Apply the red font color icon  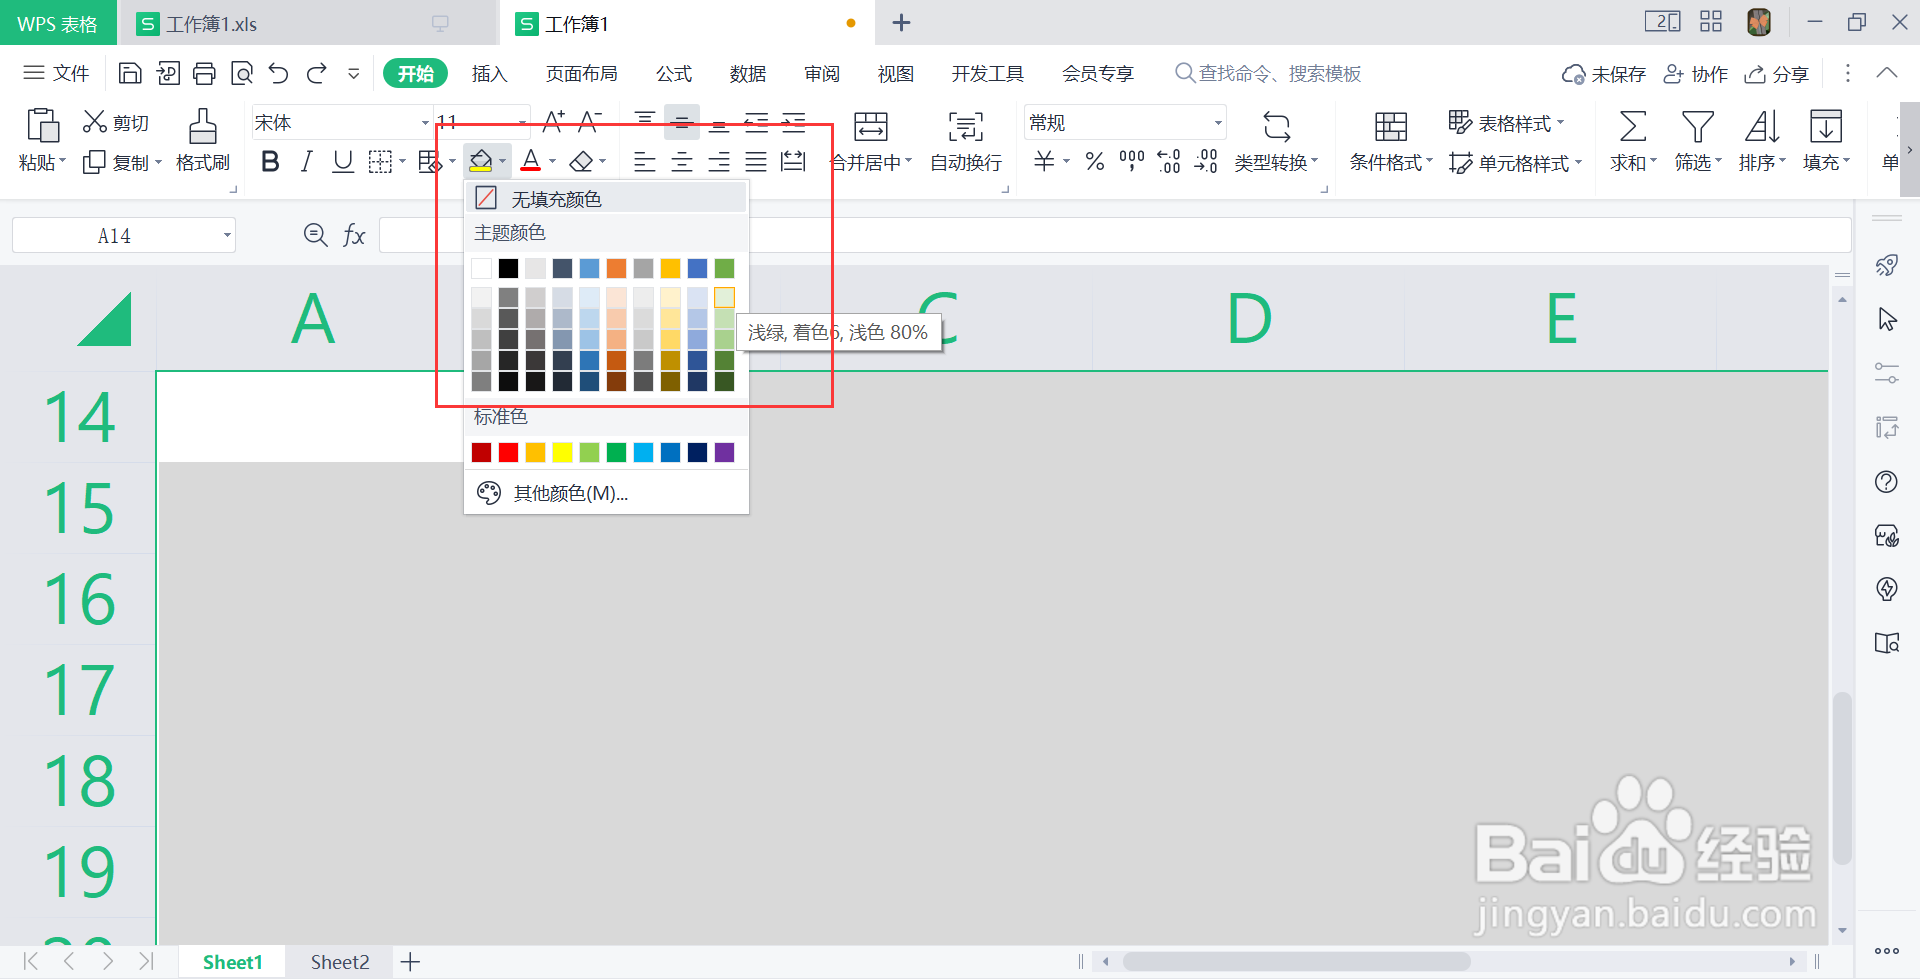click(x=531, y=160)
